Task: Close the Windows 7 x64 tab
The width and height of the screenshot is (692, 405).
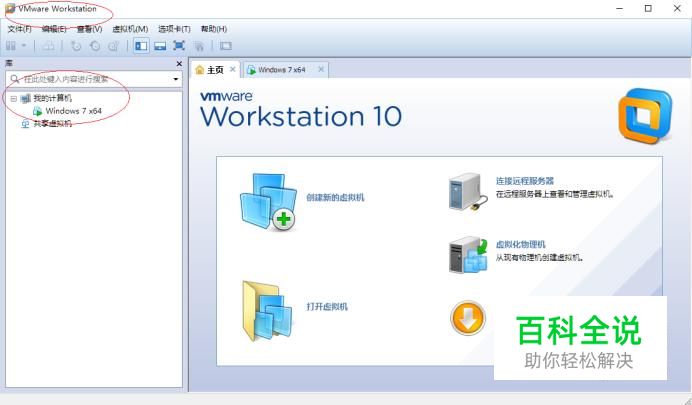Action: click(x=321, y=69)
